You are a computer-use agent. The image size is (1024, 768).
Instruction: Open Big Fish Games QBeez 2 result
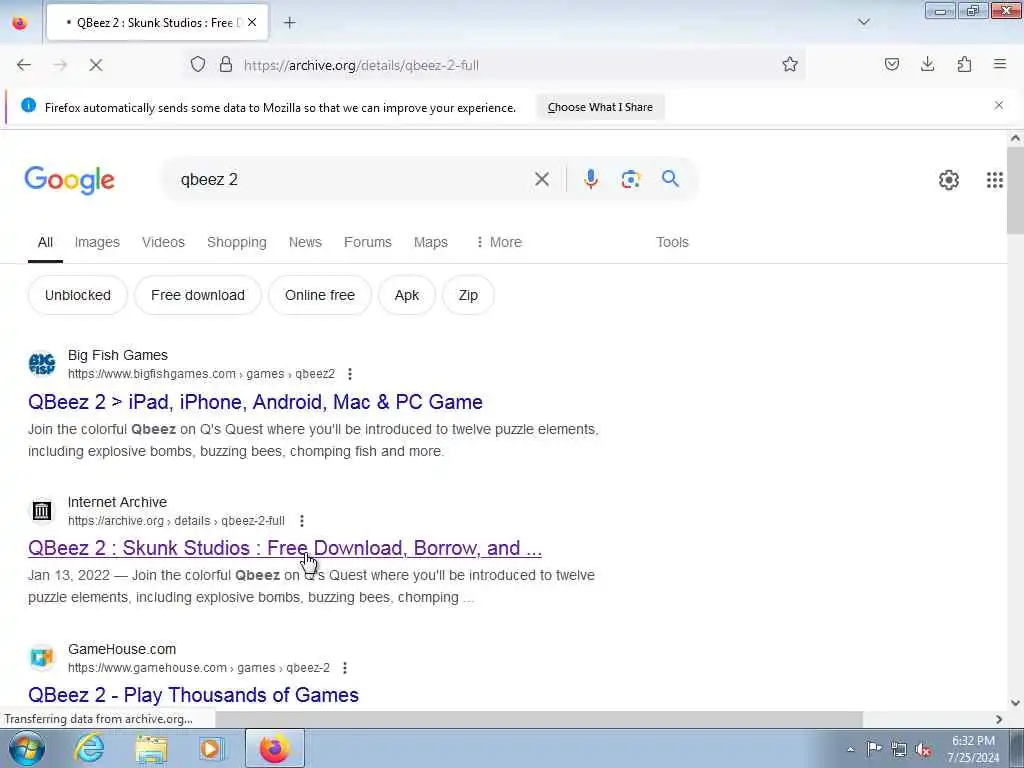pos(255,402)
